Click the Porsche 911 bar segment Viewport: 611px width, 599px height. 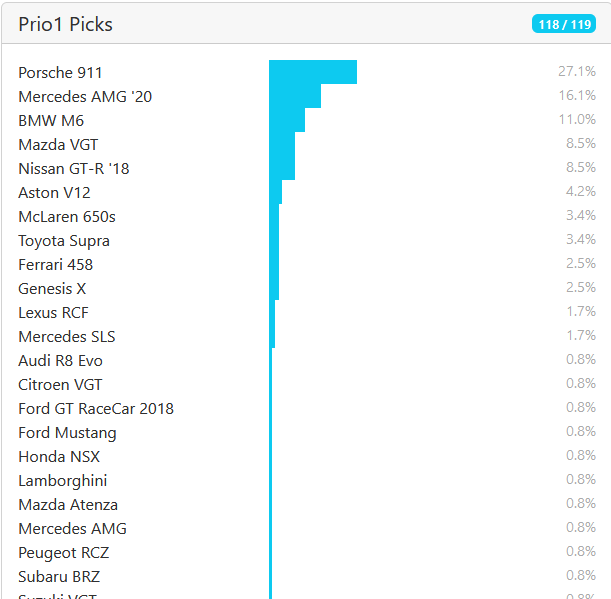coord(312,72)
